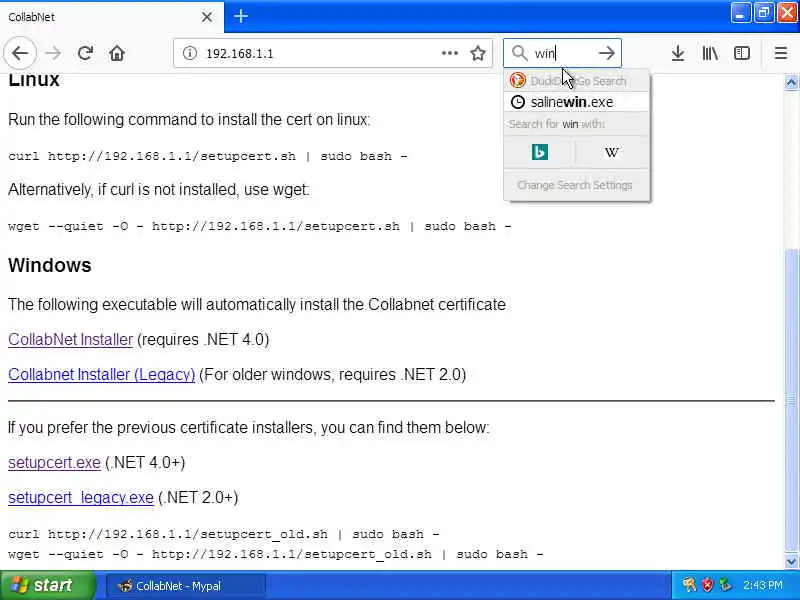Go to the browser home page
Viewport: 800px width, 600px height.
117,53
